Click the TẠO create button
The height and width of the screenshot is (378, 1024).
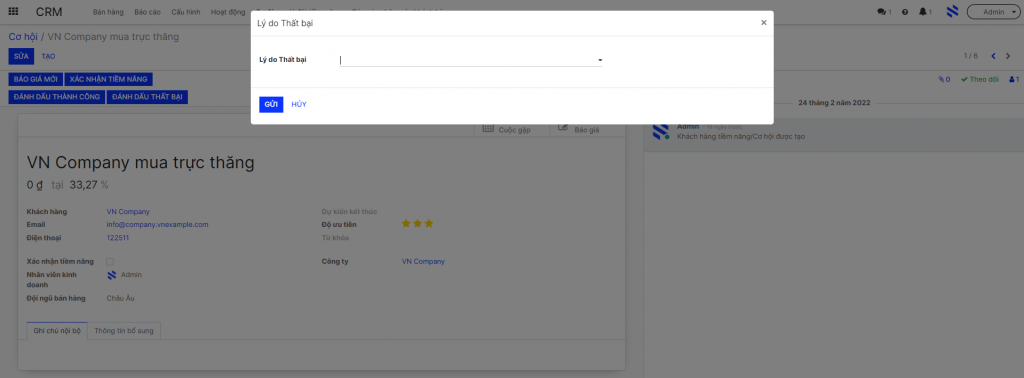point(48,56)
